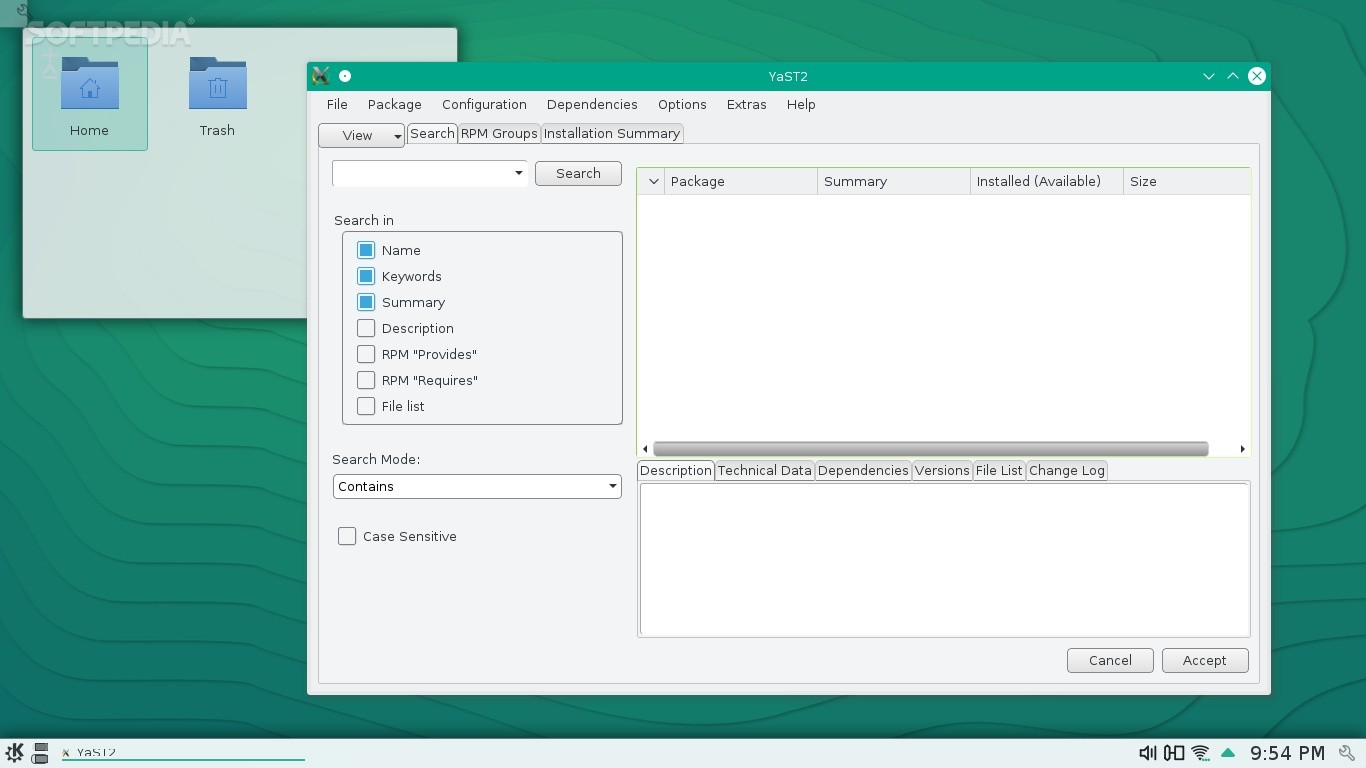Open the panel settings wrench icon
Screen dimensions: 1366x768
click(1347, 753)
